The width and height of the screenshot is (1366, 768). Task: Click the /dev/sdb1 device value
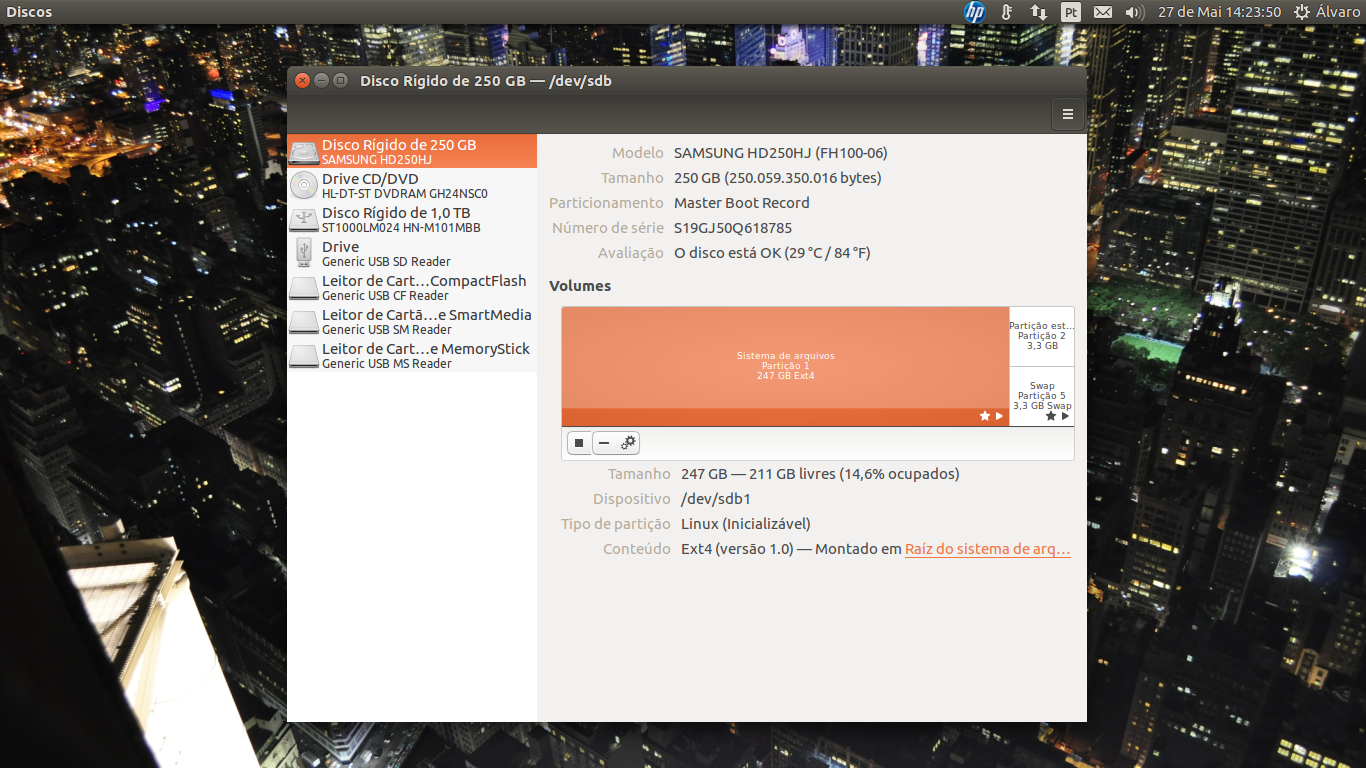716,499
